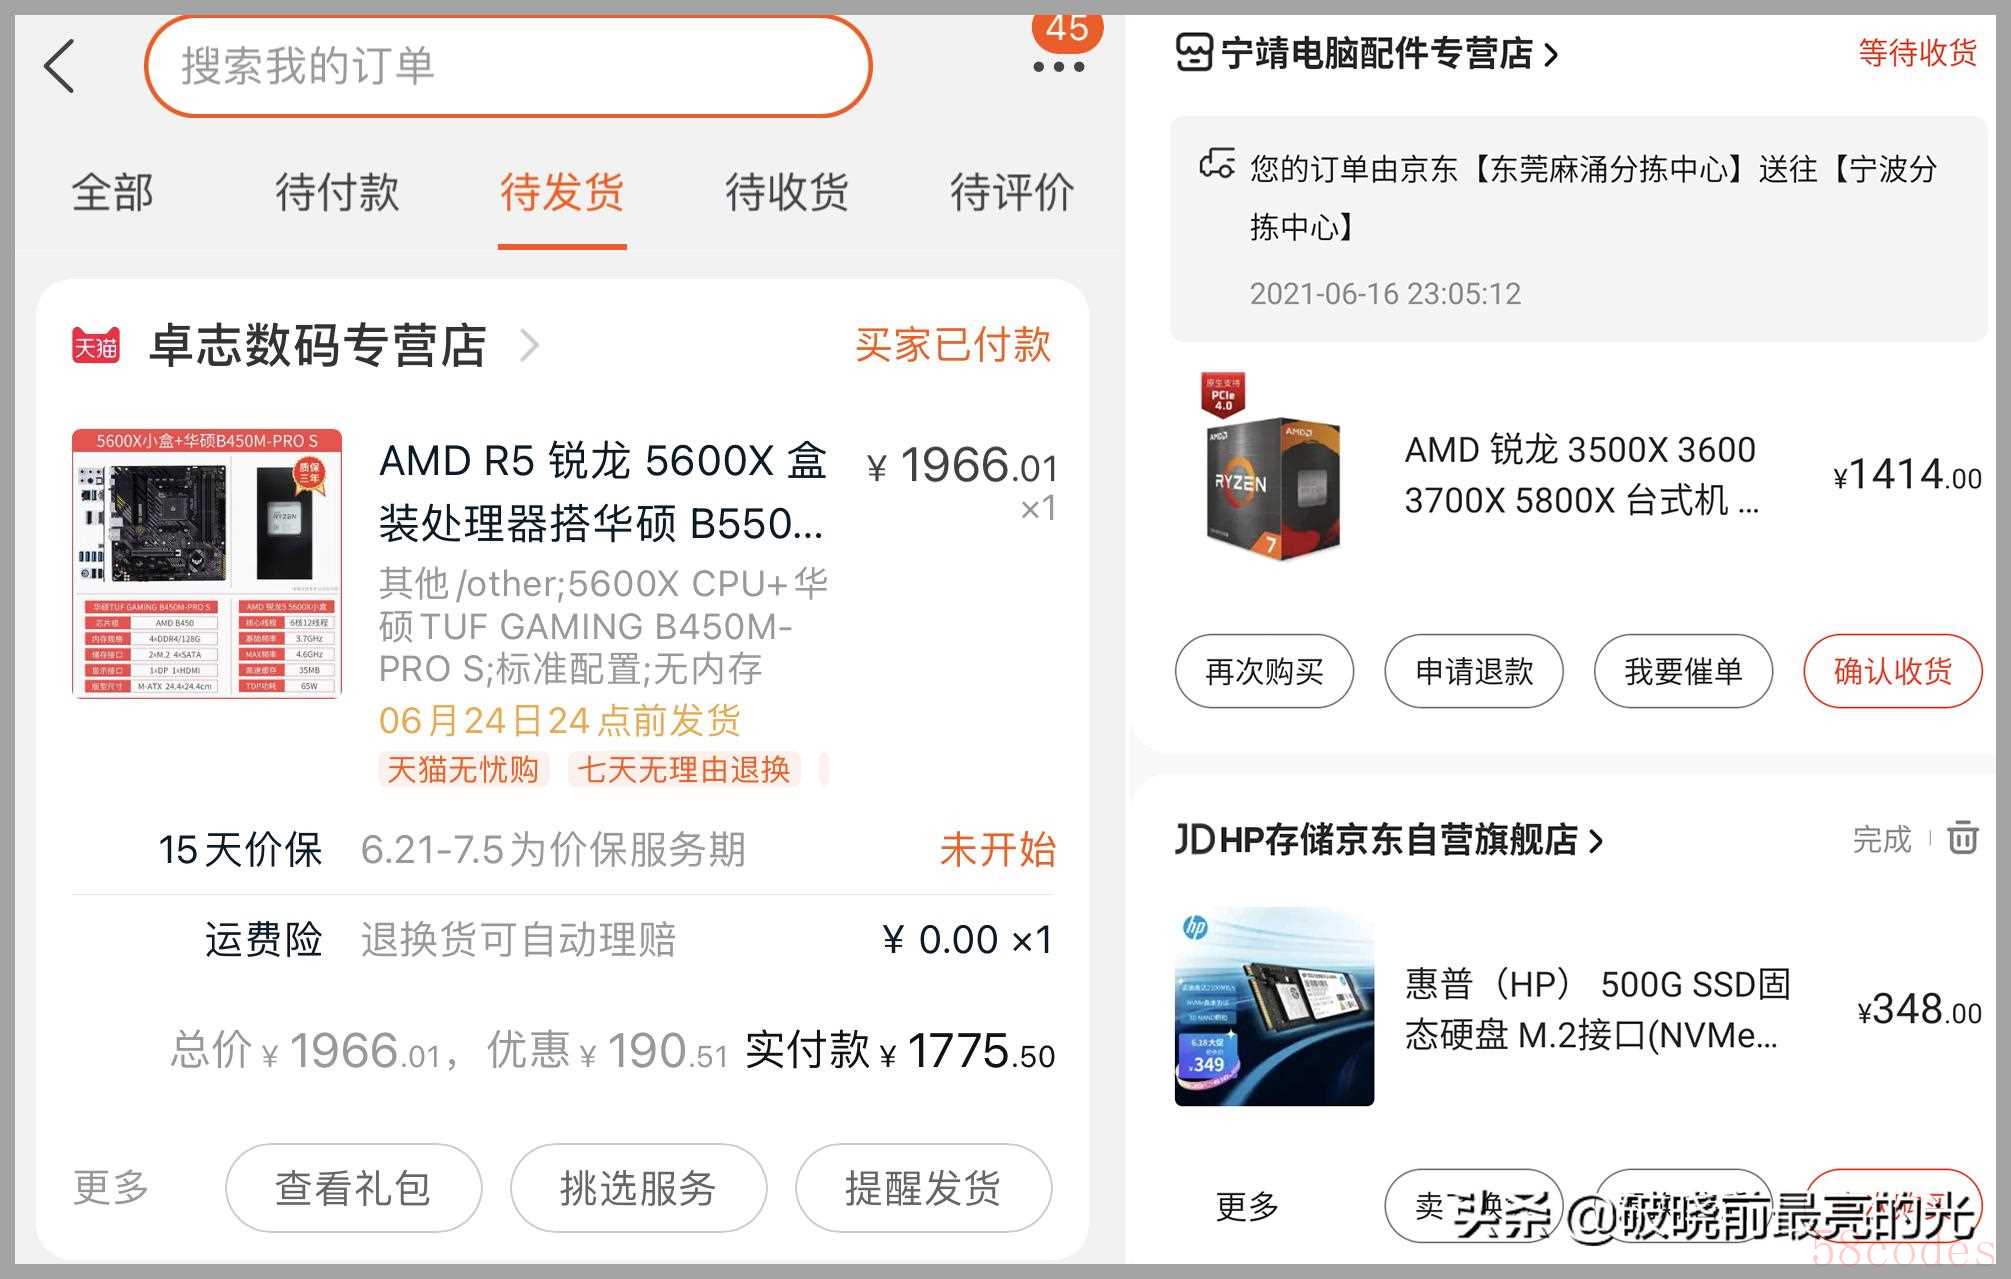Viewport: 2011px width, 1279px height.
Task: Open the AMD Ryzen CPU box thumbnail
Action: [x=1271, y=468]
